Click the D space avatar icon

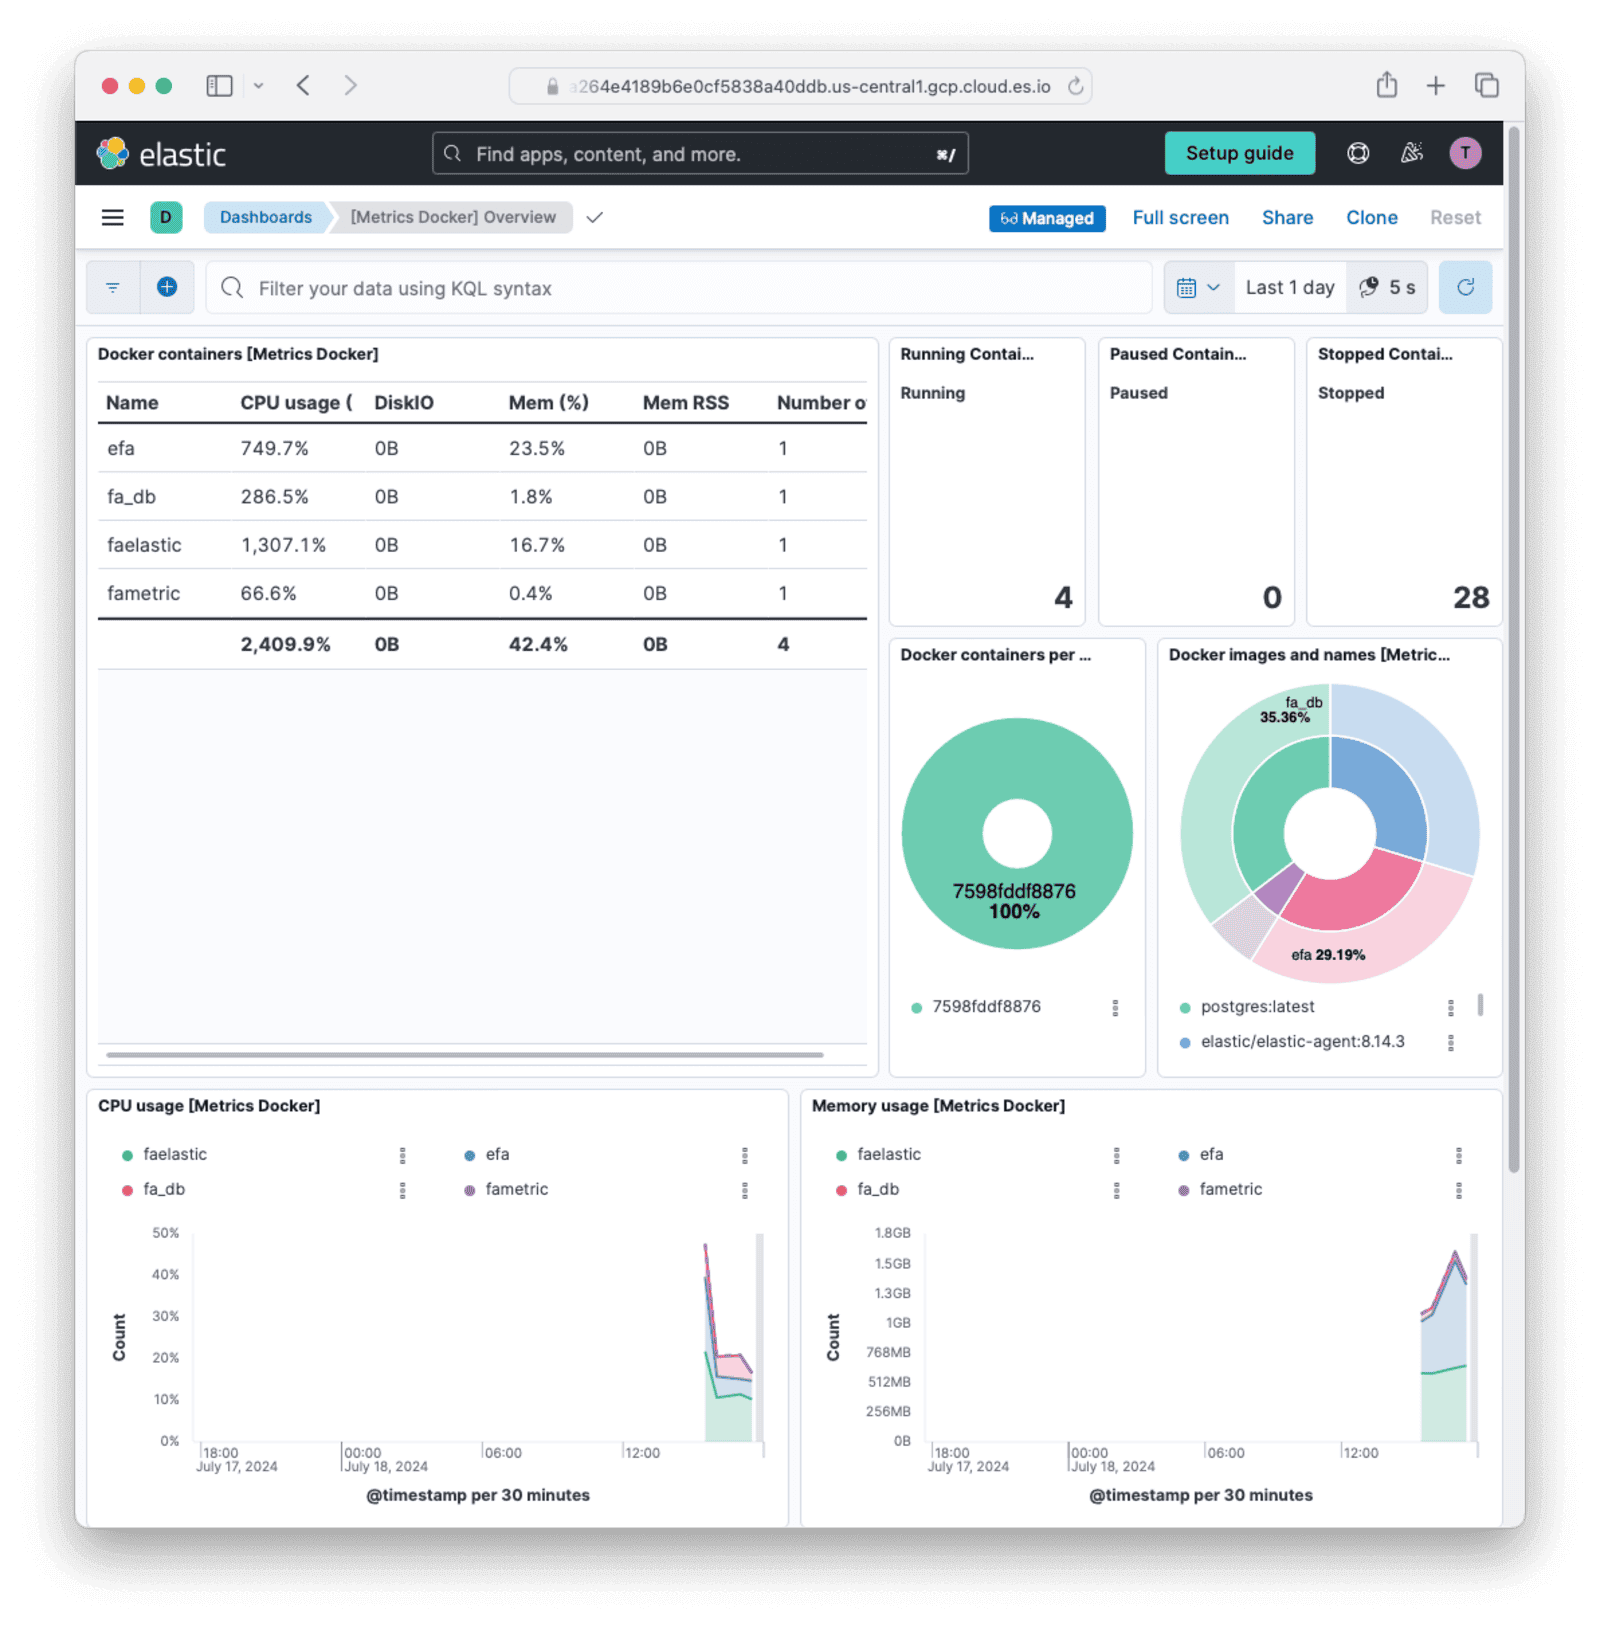(166, 217)
